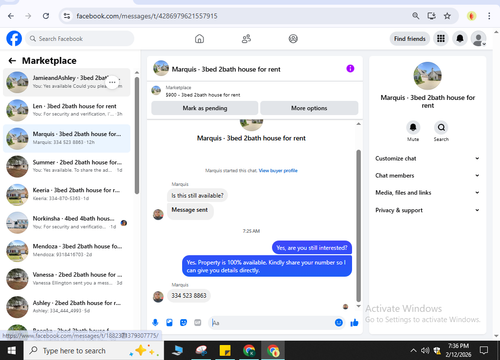The height and width of the screenshot is (360, 500).
Task: Open Facebook Home icon
Action: [199, 39]
